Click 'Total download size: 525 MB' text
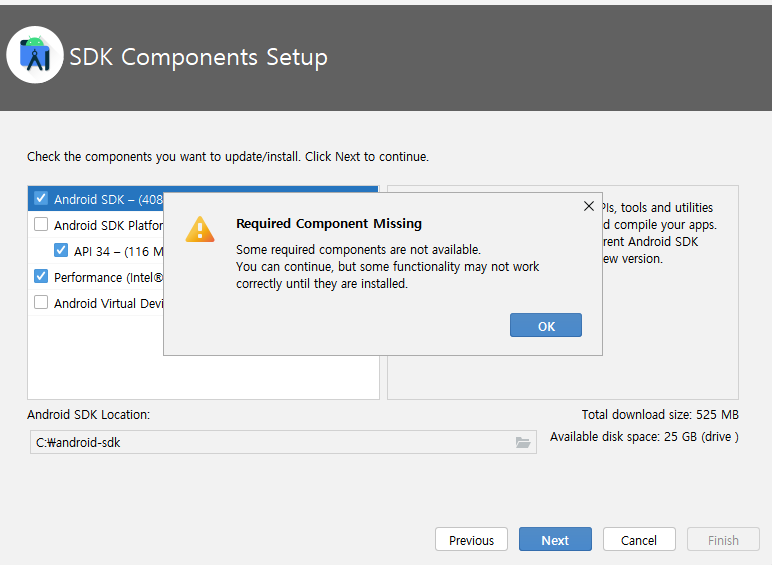The height and width of the screenshot is (565, 772). 660,415
